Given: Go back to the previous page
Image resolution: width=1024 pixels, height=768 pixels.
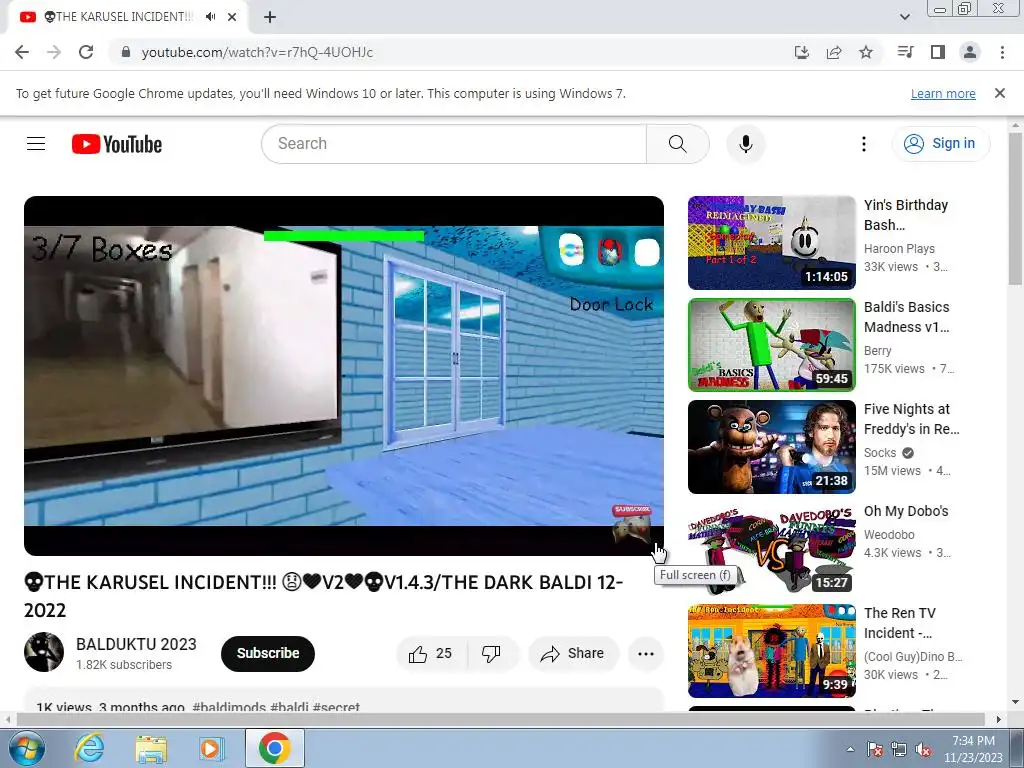Looking at the screenshot, I should point(22,52).
